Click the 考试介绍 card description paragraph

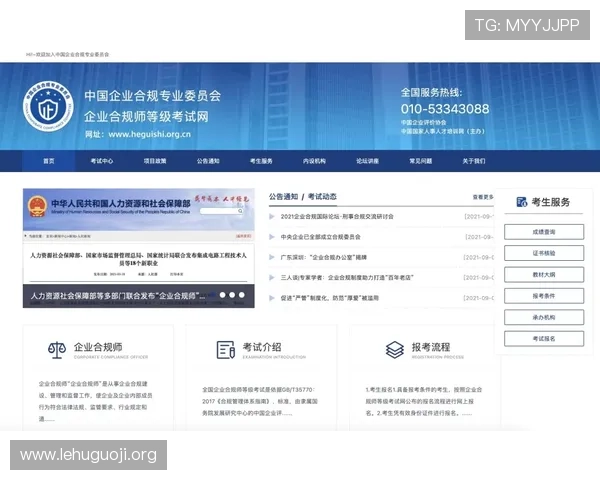point(260,401)
